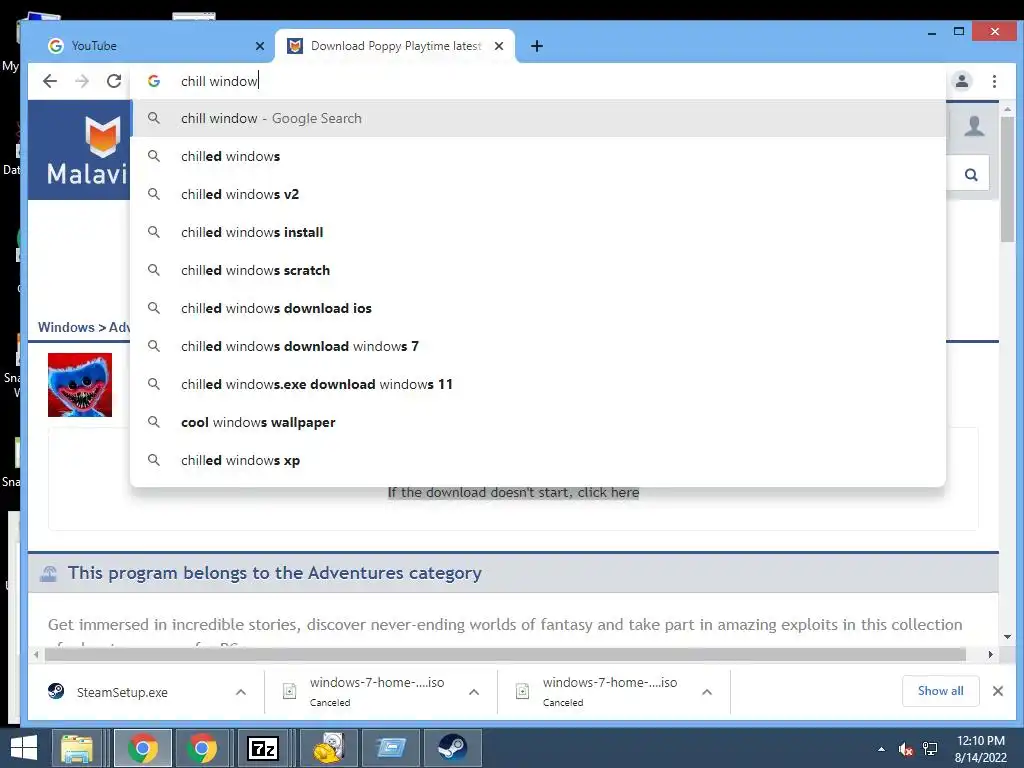The height and width of the screenshot is (768, 1024).
Task: Click the page scroll up arrow
Action: click(x=1007, y=109)
